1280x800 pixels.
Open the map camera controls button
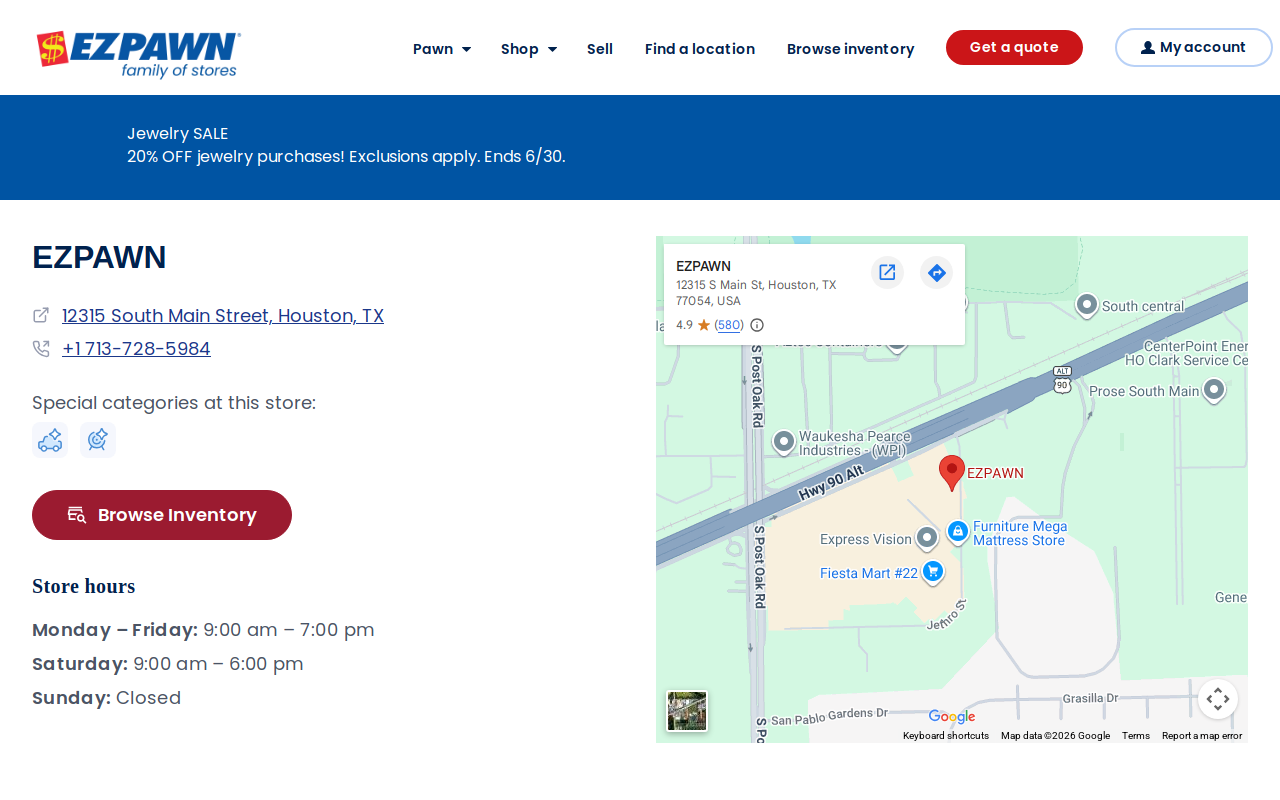[x=1218, y=699]
